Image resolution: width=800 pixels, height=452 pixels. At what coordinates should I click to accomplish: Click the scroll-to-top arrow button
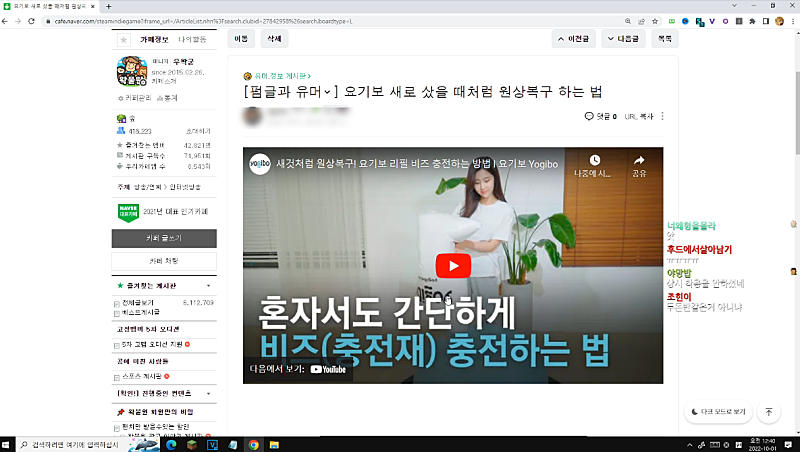point(769,411)
